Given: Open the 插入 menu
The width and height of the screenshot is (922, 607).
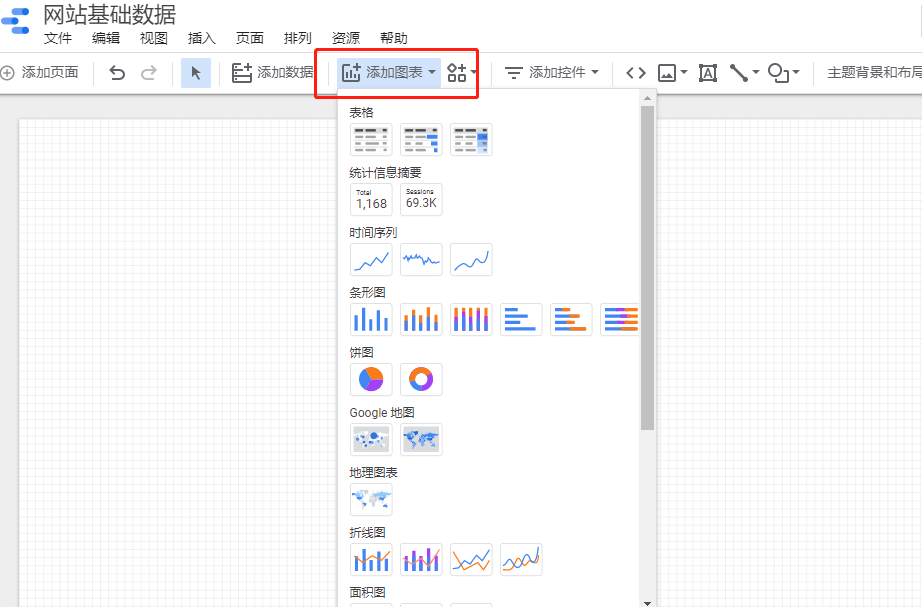Looking at the screenshot, I should click(202, 38).
